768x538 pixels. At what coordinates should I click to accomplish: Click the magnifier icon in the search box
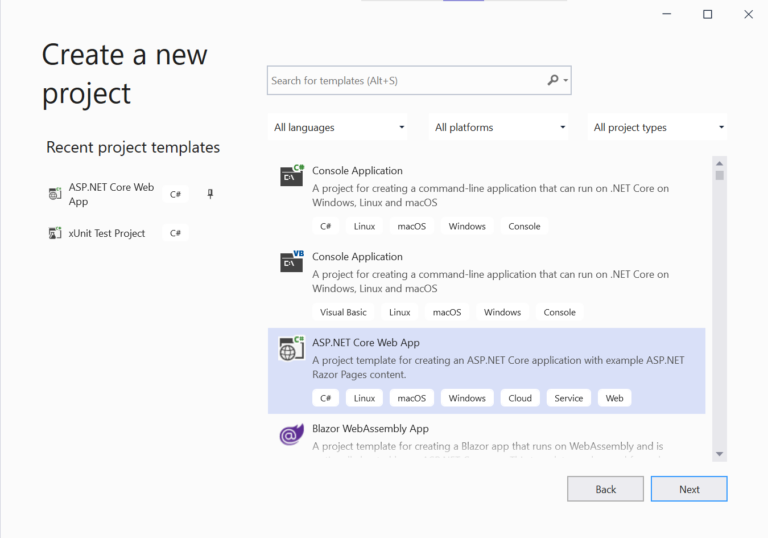click(x=553, y=80)
